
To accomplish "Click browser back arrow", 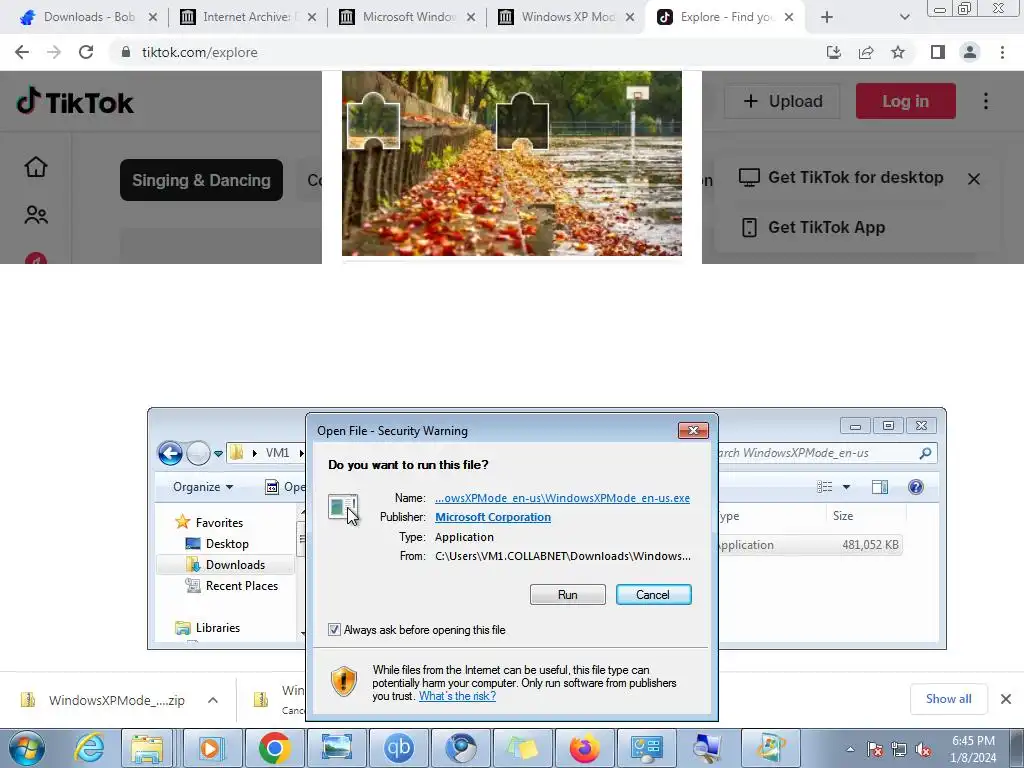I will (22, 52).
